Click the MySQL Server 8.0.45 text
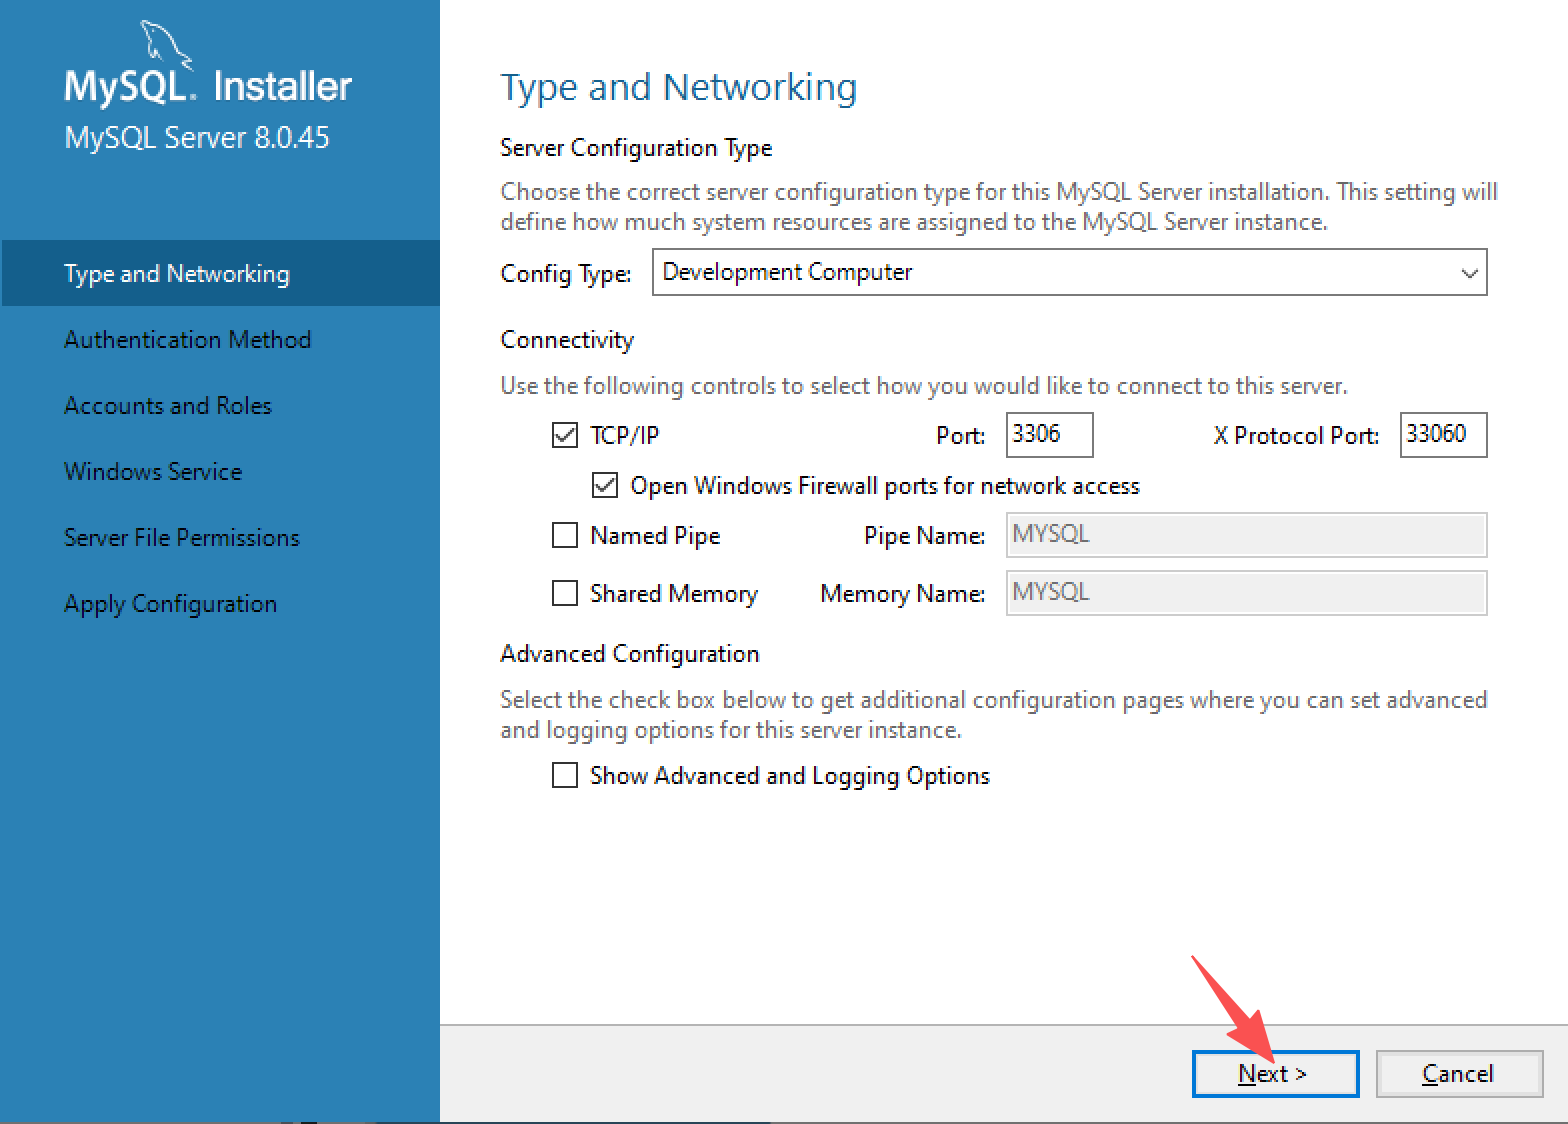The width and height of the screenshot is (1568, 1124). [197, 138]
